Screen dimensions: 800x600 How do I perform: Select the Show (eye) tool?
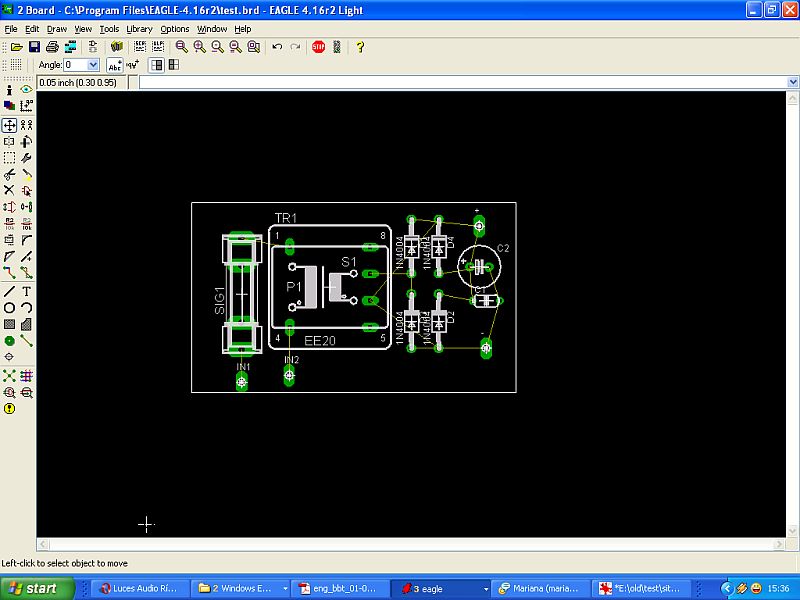point(27,90)
